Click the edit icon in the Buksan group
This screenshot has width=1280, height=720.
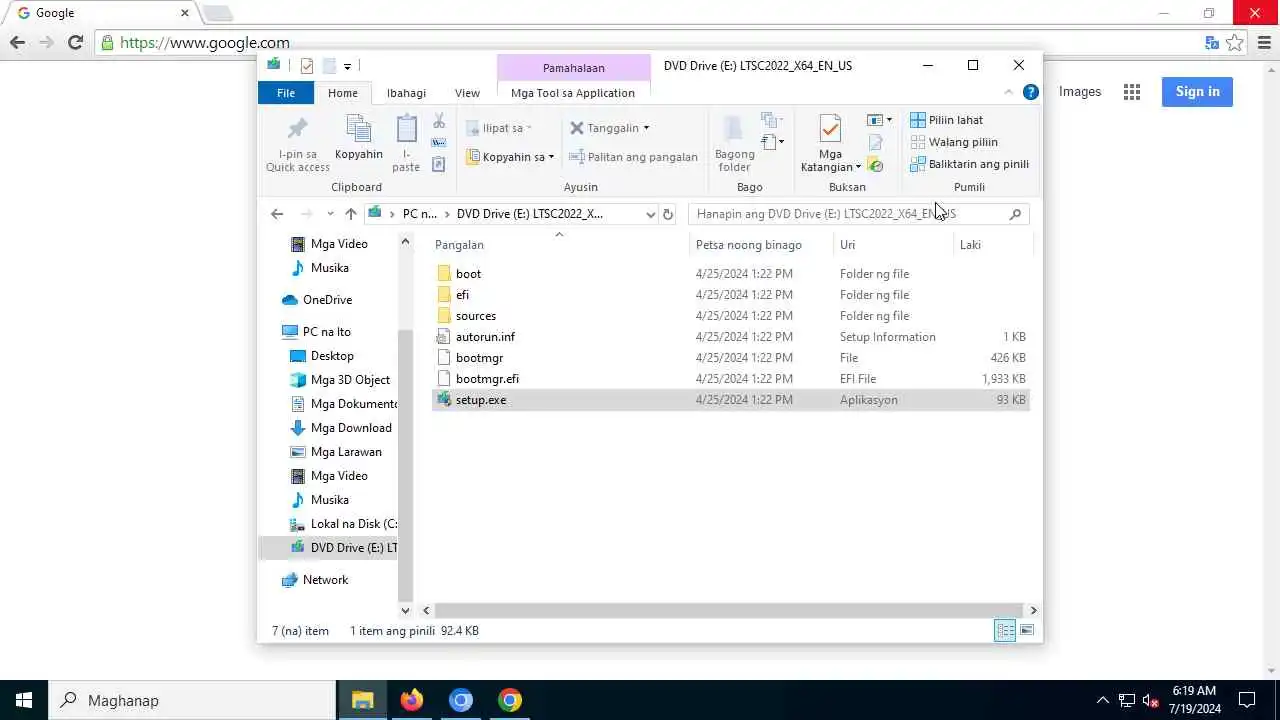point(876,143)
